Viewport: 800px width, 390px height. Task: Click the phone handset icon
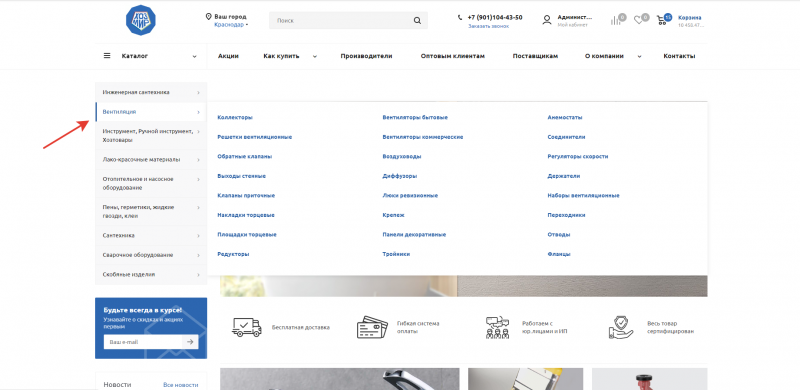click(x=460, y=17)
